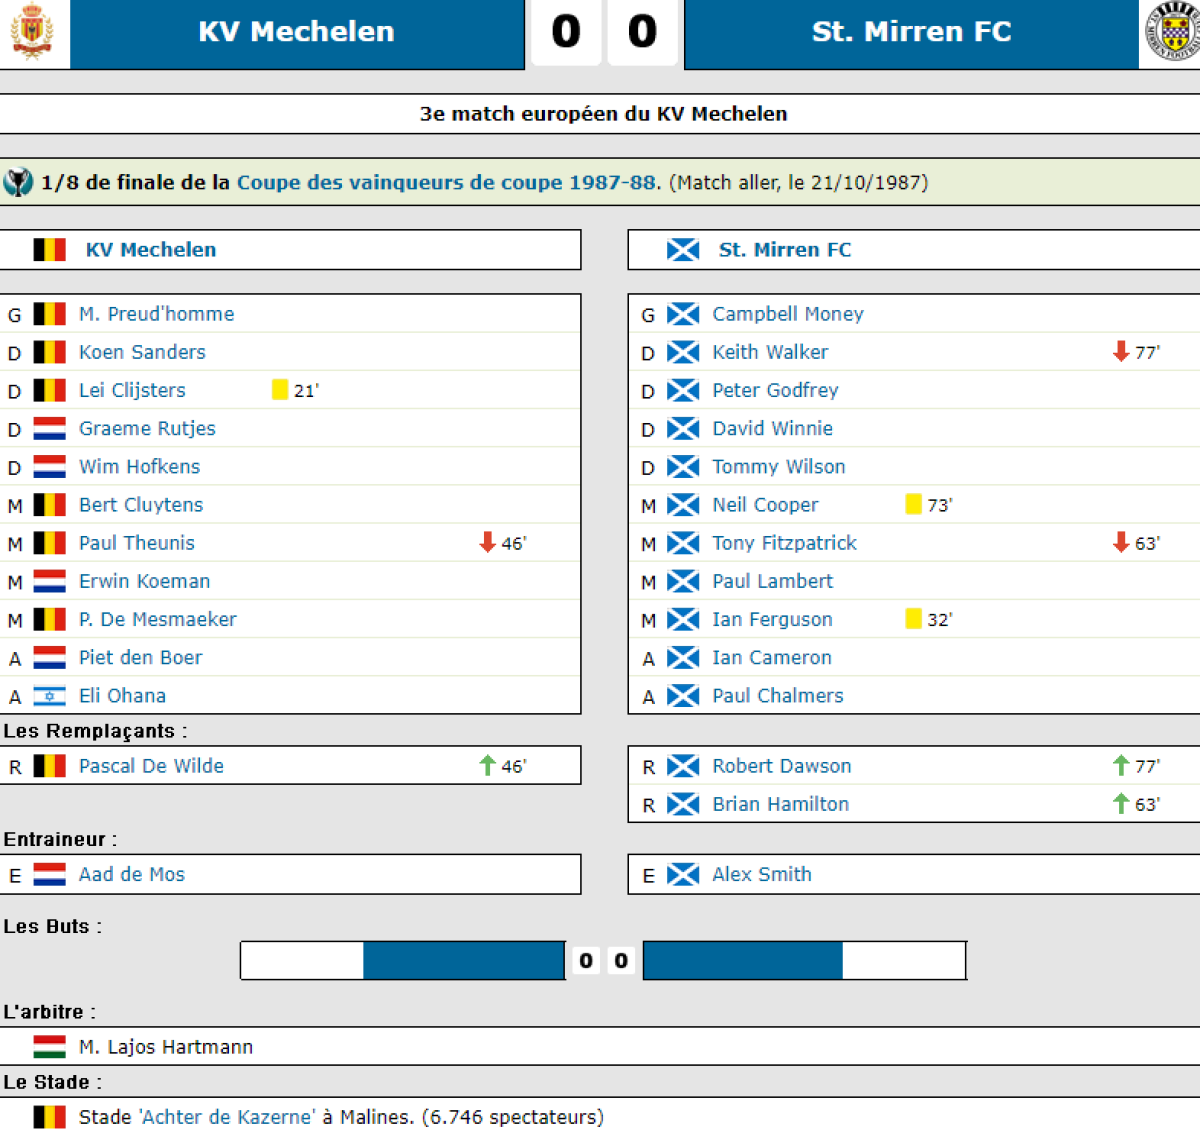The height and width of the screenshot is (1130, 1200).
Task: Click the KV Mechelen score box in header
Action: click(x=566, y=32)
